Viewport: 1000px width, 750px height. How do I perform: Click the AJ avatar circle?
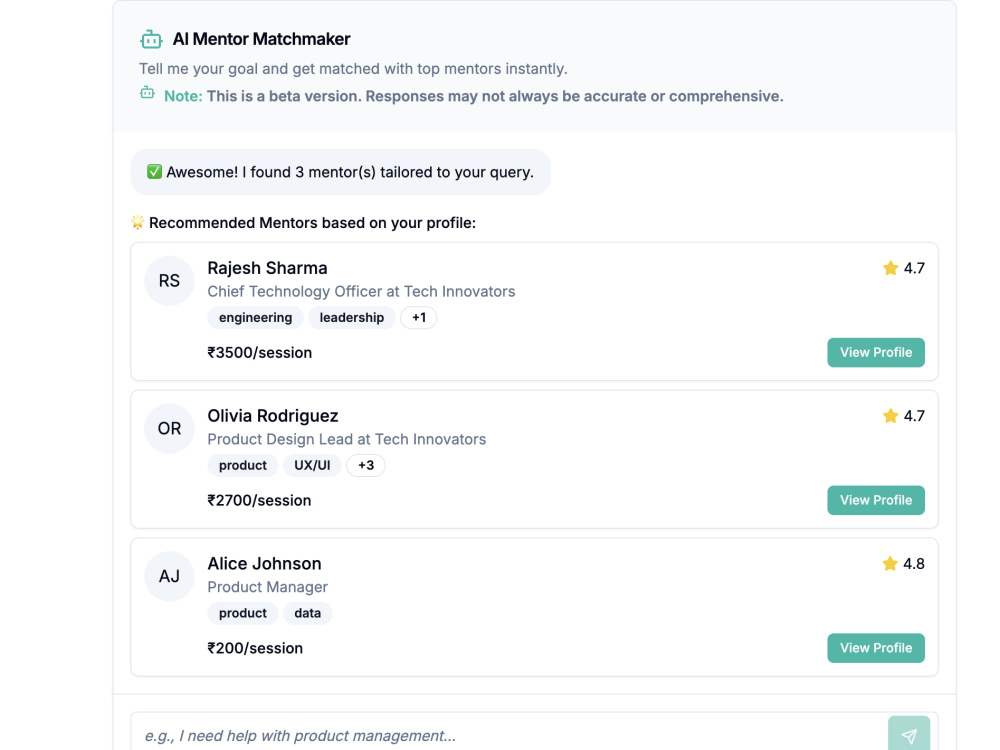(x=169, y=577)
